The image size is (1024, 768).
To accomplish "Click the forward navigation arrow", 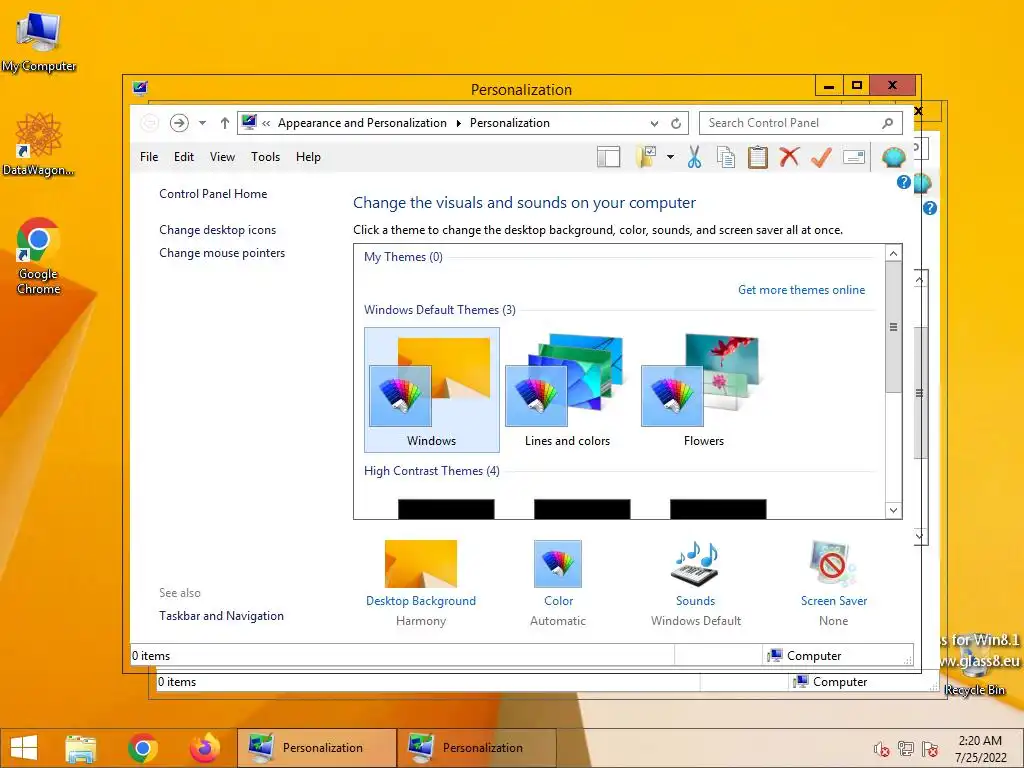I will (179, 123).
